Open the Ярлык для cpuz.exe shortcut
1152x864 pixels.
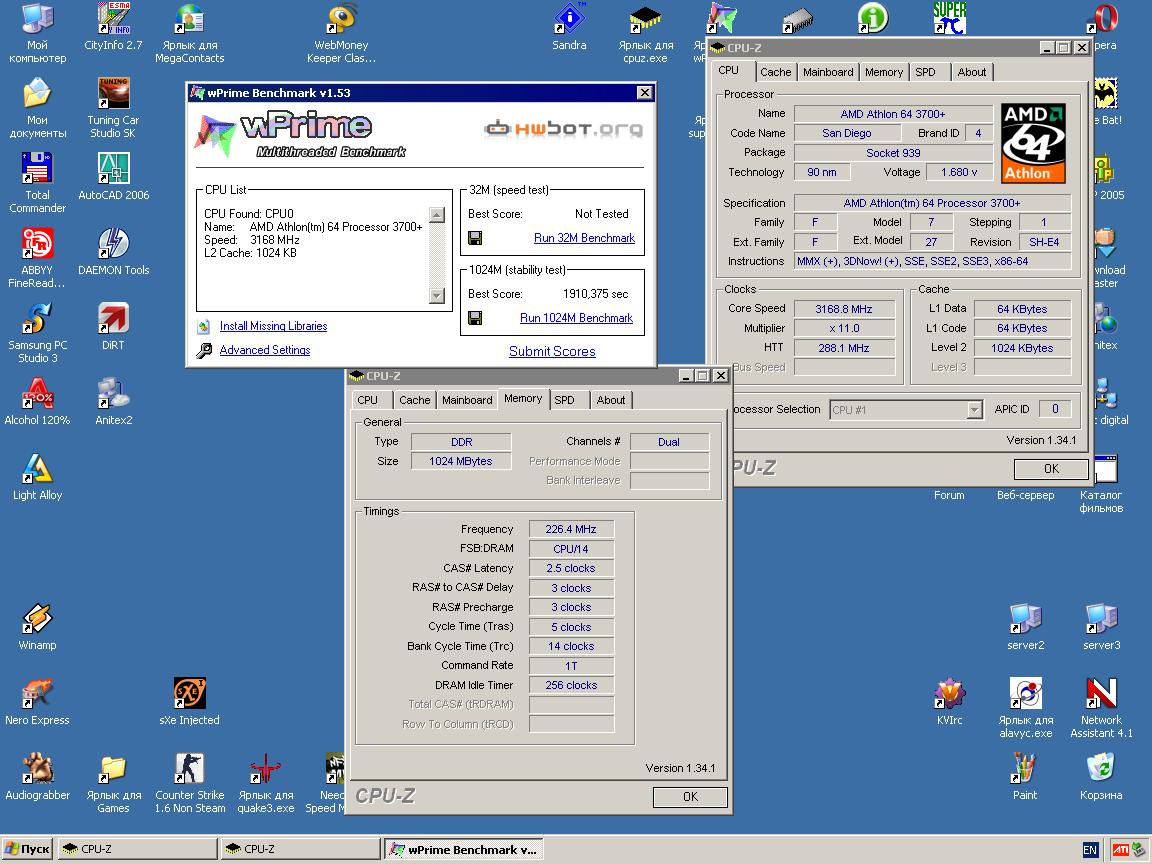pyautogui.click(x=645, y=21)
